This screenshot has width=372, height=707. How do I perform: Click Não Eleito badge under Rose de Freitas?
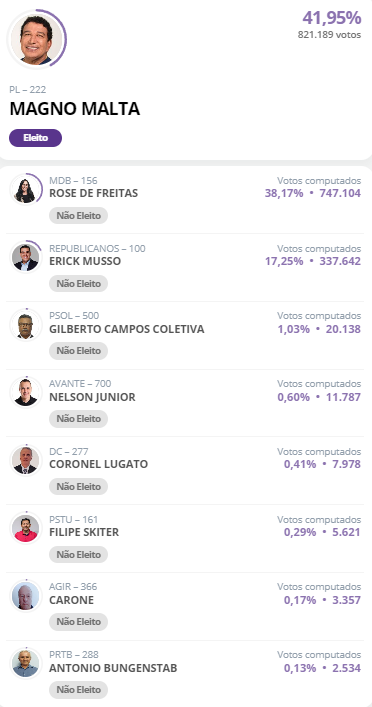(x=78, y=216)
